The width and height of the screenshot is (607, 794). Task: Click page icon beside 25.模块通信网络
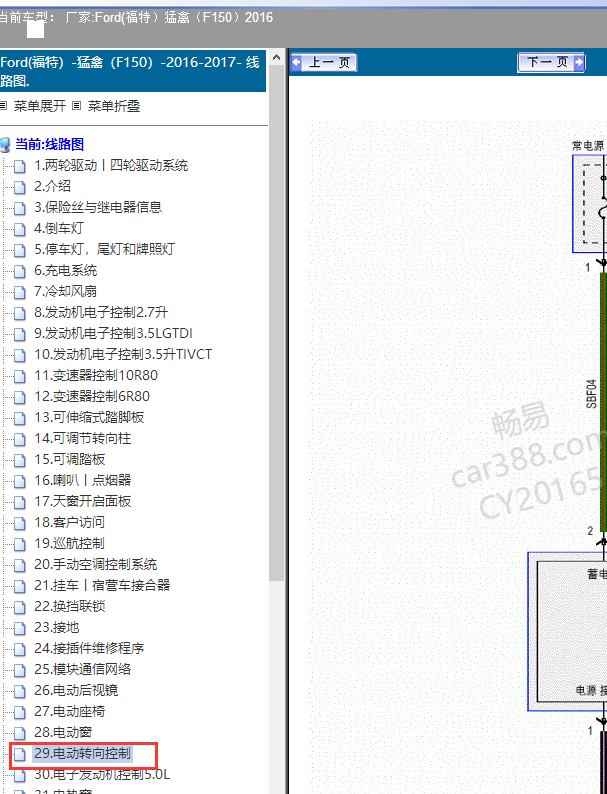point(20,670)
